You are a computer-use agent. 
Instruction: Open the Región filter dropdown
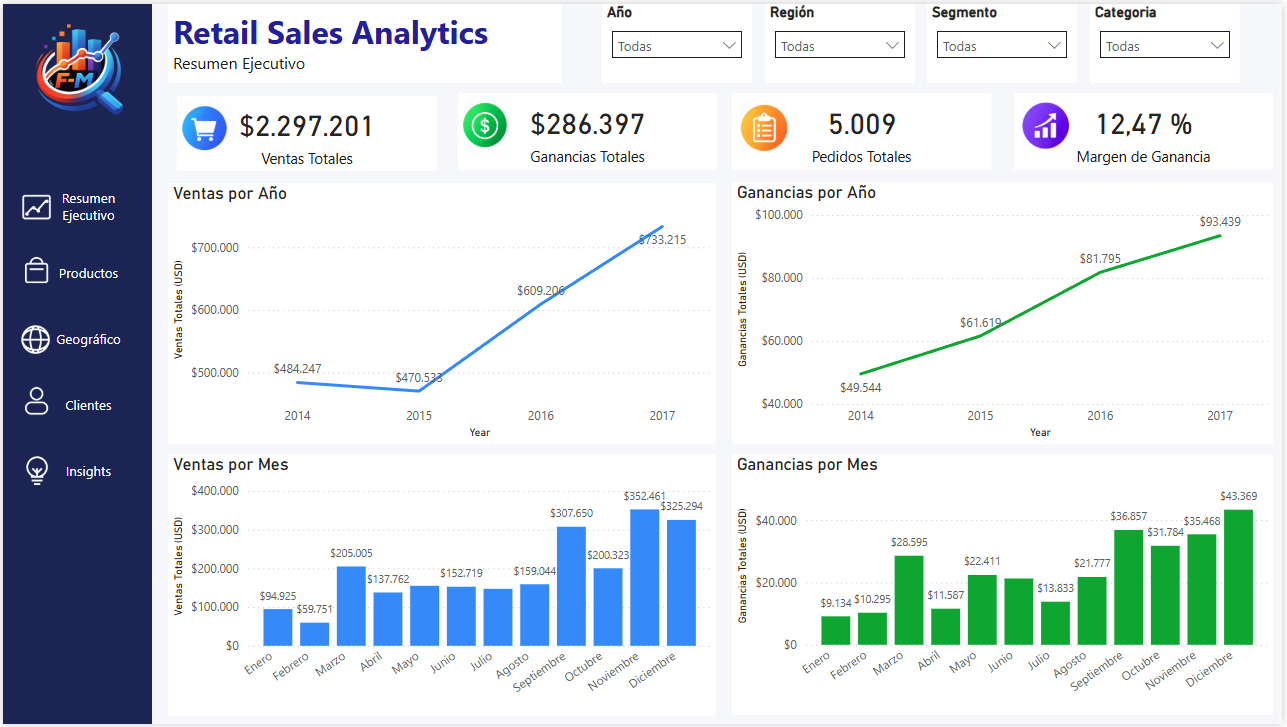[840, 45]
